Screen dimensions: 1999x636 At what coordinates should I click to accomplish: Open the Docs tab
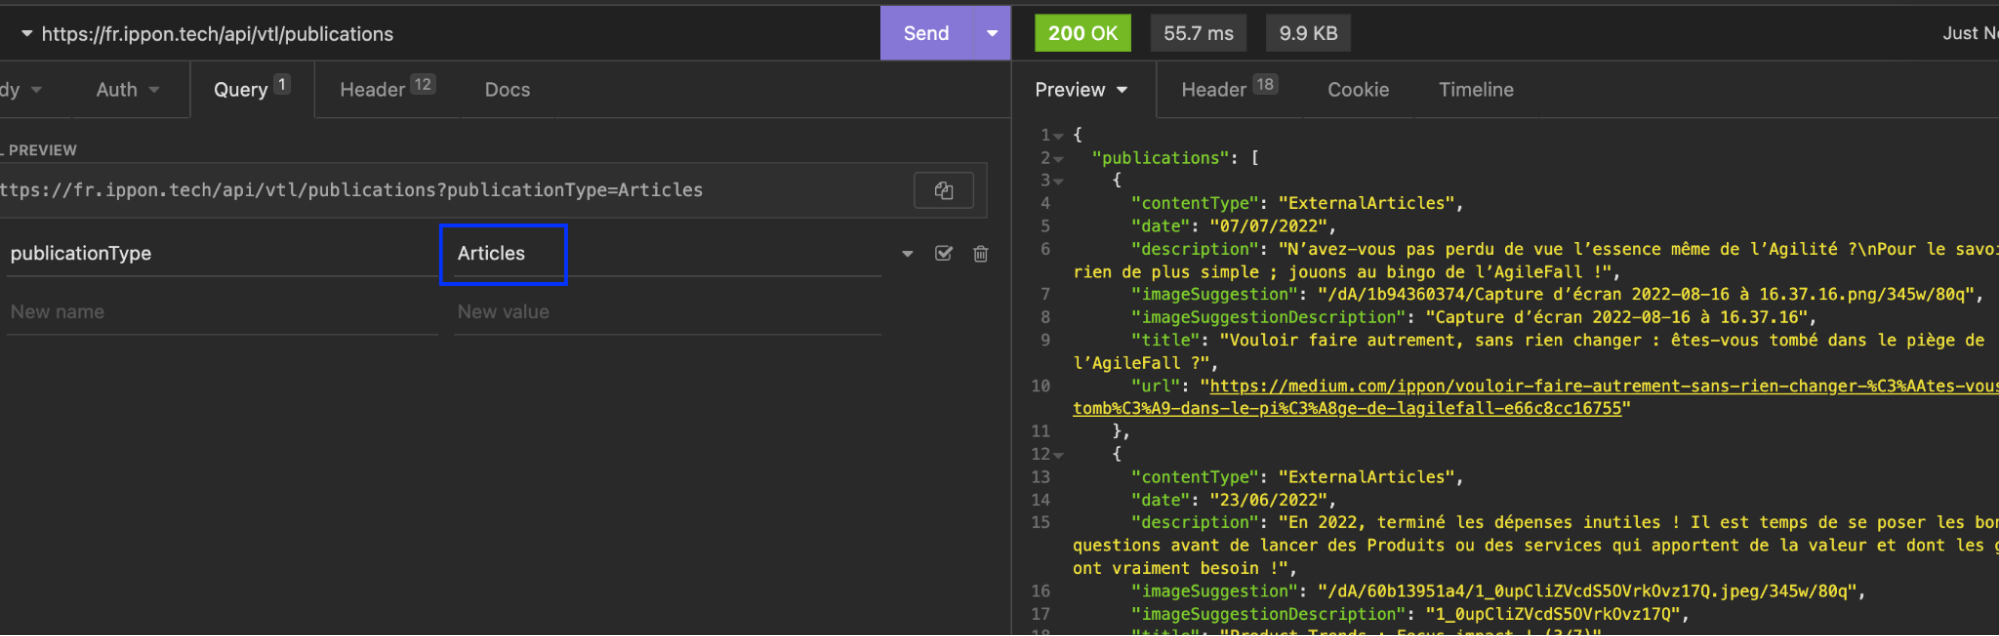pyautogui.click(x=507, y=90)
